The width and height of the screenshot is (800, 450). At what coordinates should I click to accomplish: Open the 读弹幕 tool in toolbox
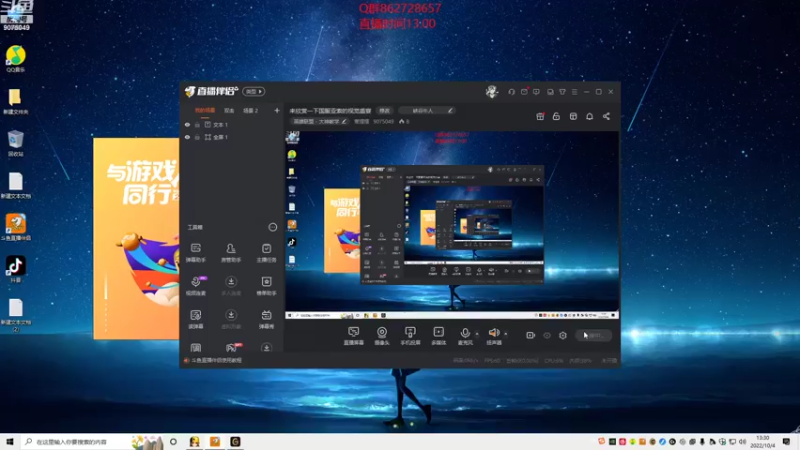coord(196,319)
